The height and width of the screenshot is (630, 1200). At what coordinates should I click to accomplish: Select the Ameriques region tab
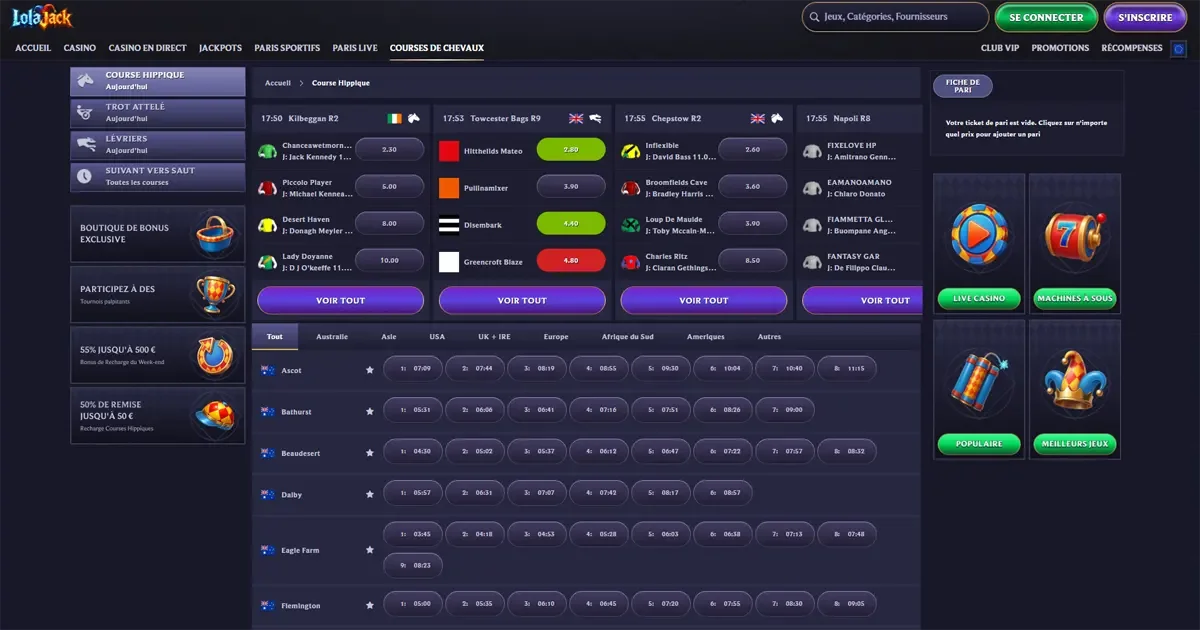pos(706,337)
